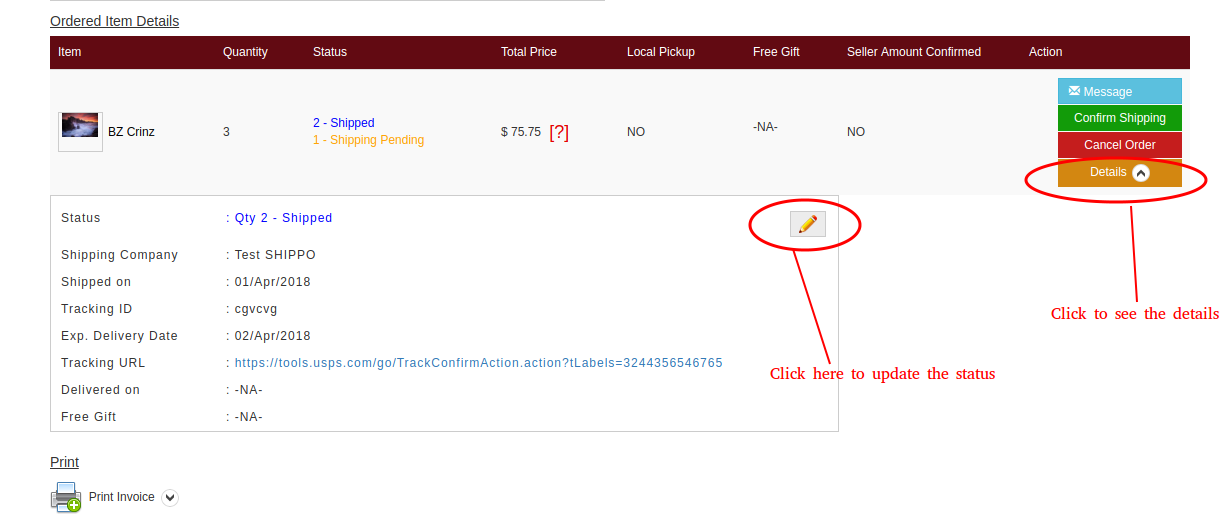The image size is (1228, 520).
Task: Open the USPS tracking URL link
Action: 478,363
